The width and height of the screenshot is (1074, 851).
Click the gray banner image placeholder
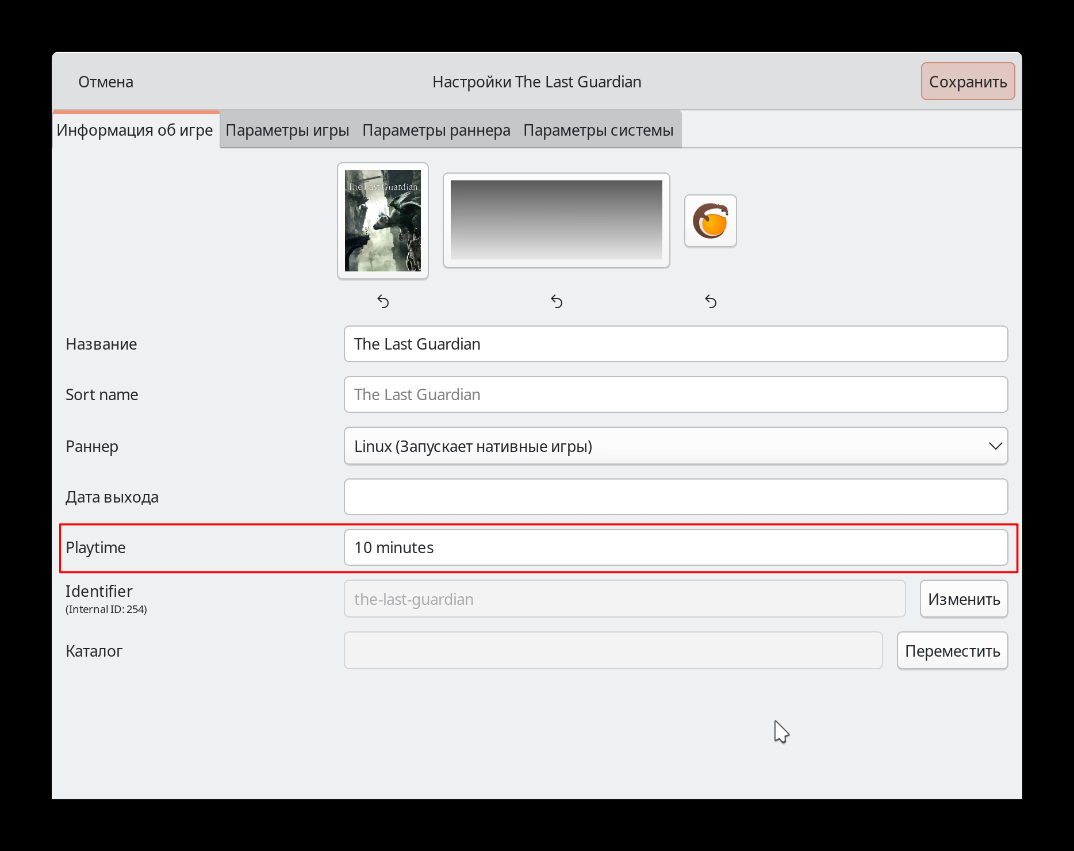coord(556,220)
